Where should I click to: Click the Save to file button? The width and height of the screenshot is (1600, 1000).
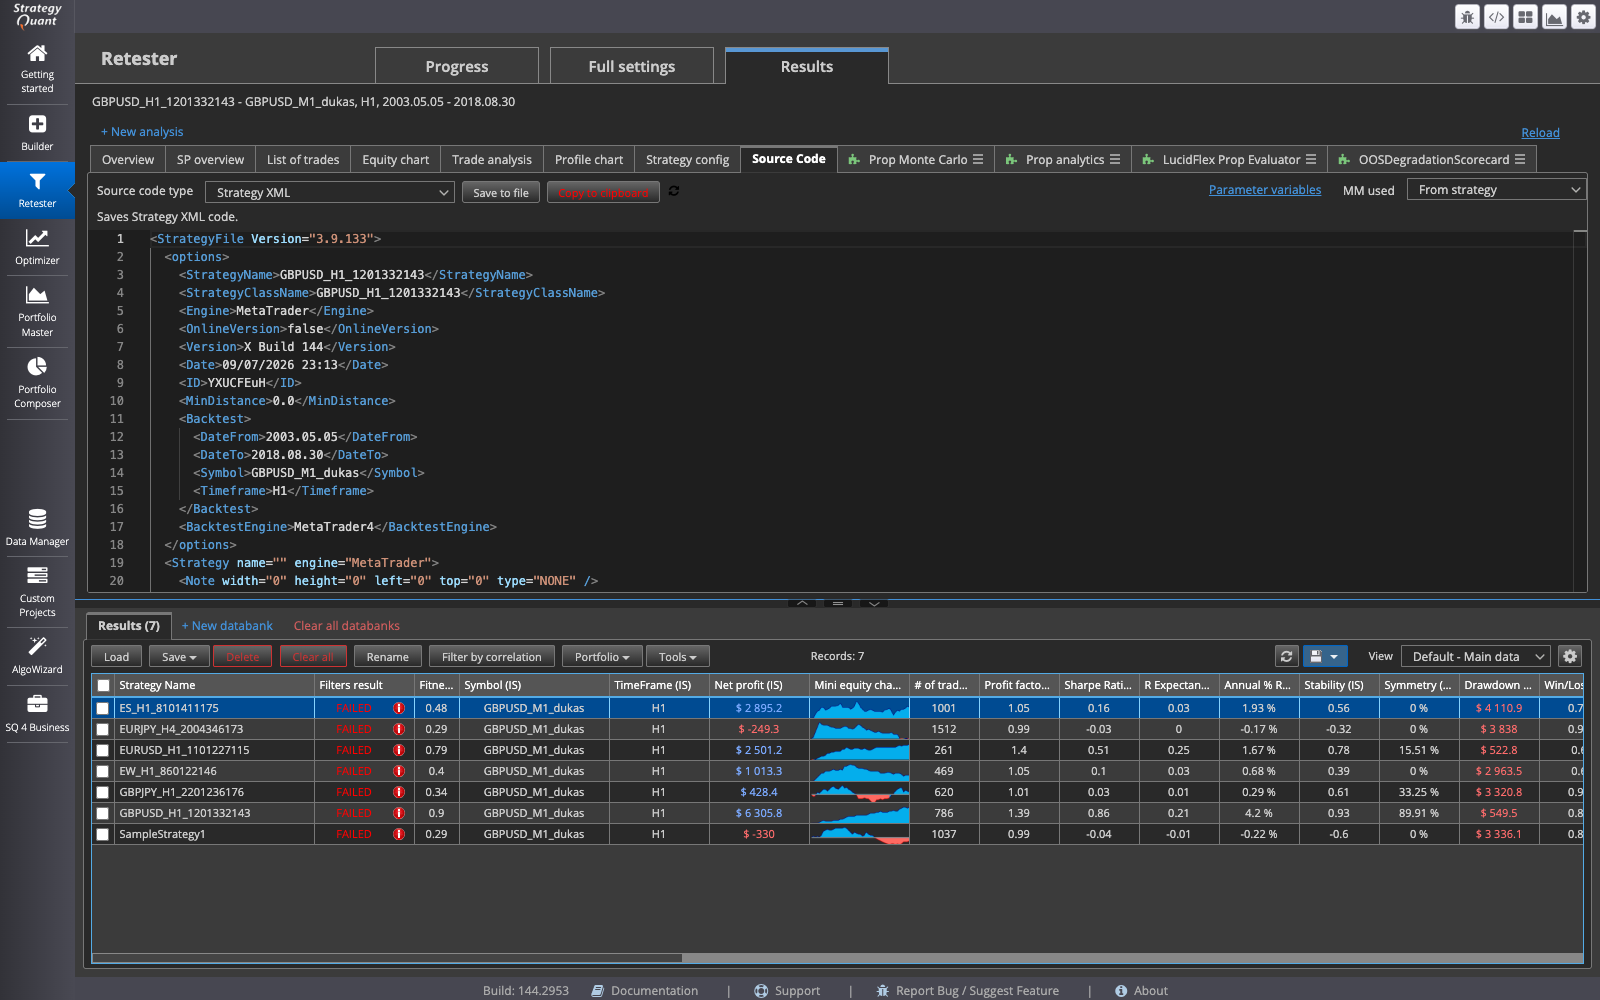click(501, 192)
